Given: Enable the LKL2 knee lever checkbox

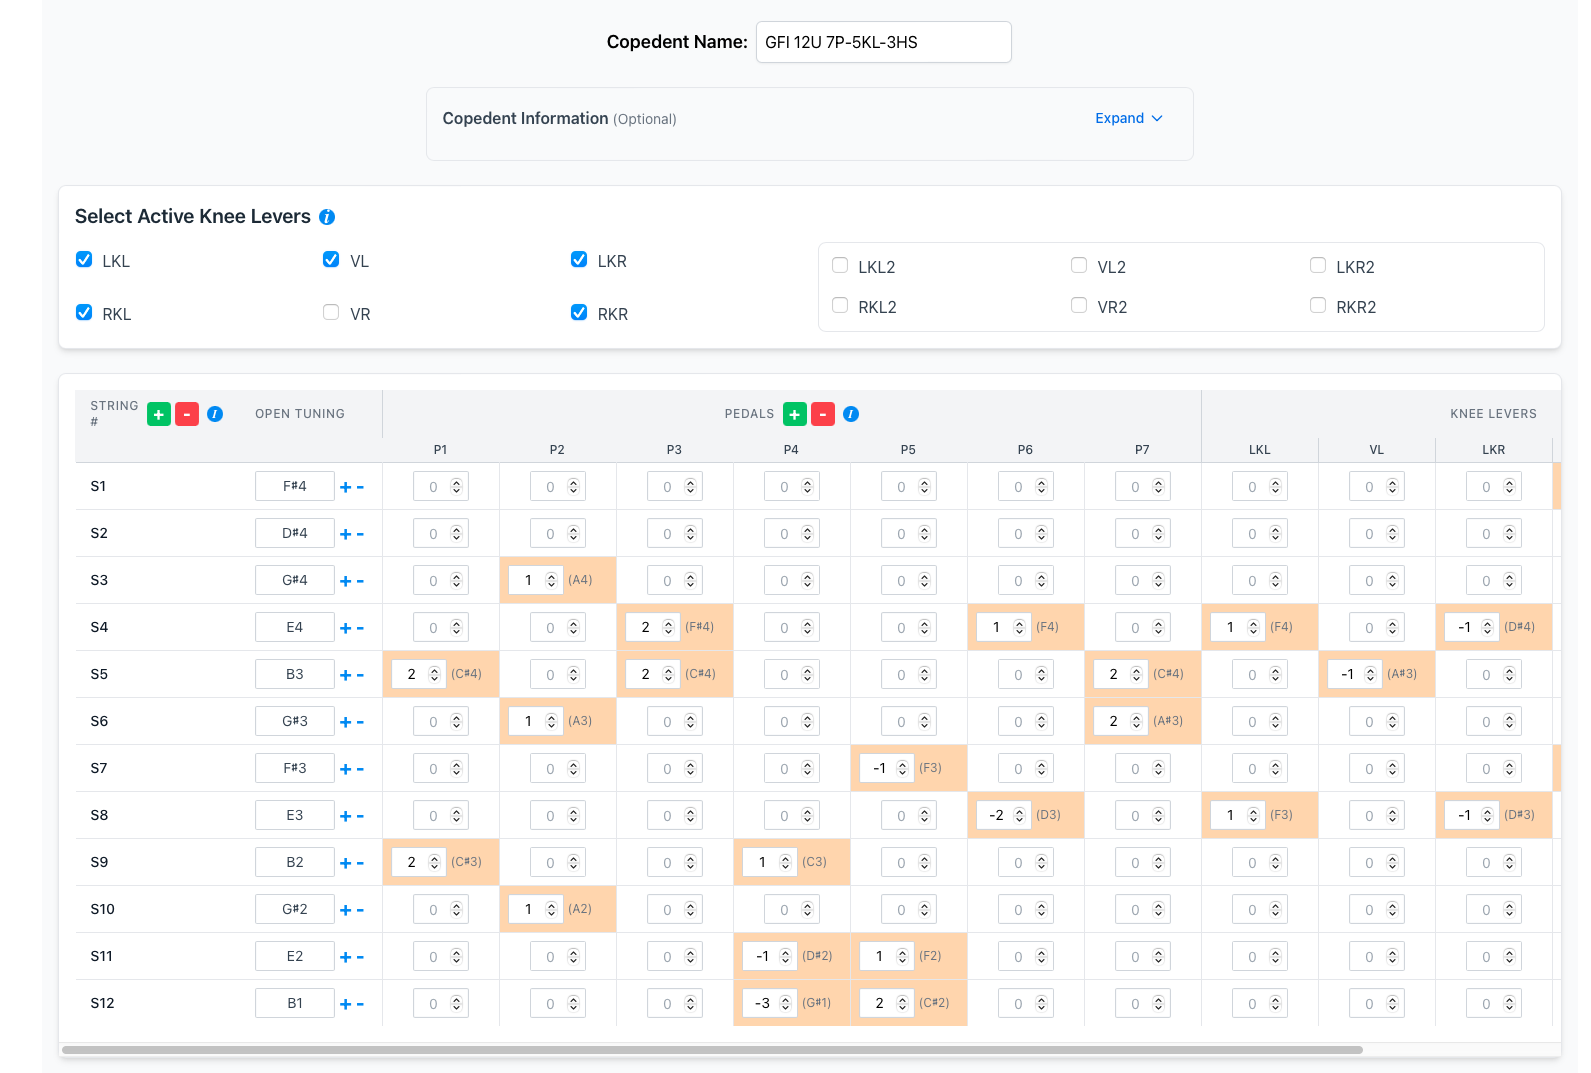Looking at the screenshot, I should coord(840,266).
